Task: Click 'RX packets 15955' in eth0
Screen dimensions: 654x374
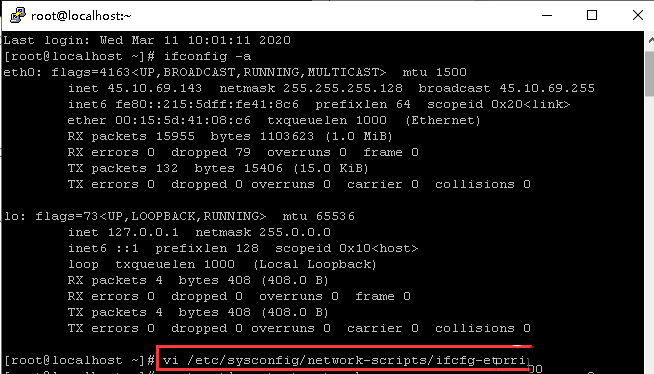Action: 131,136
